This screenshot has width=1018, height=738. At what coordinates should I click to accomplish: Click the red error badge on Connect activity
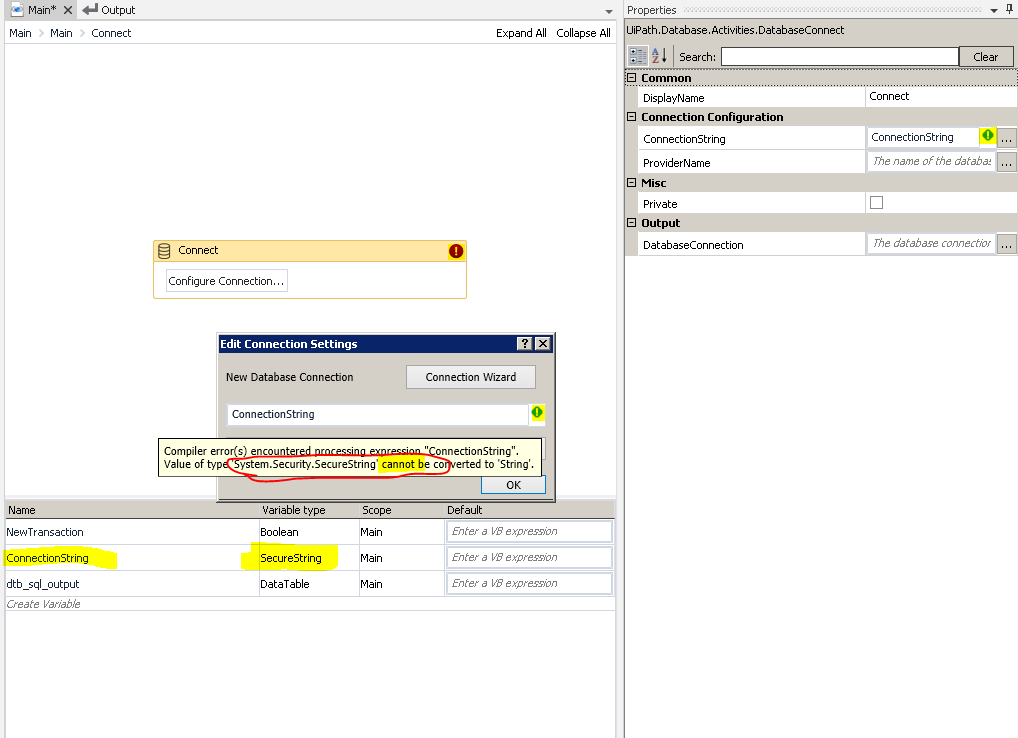[x=455, y=250]
